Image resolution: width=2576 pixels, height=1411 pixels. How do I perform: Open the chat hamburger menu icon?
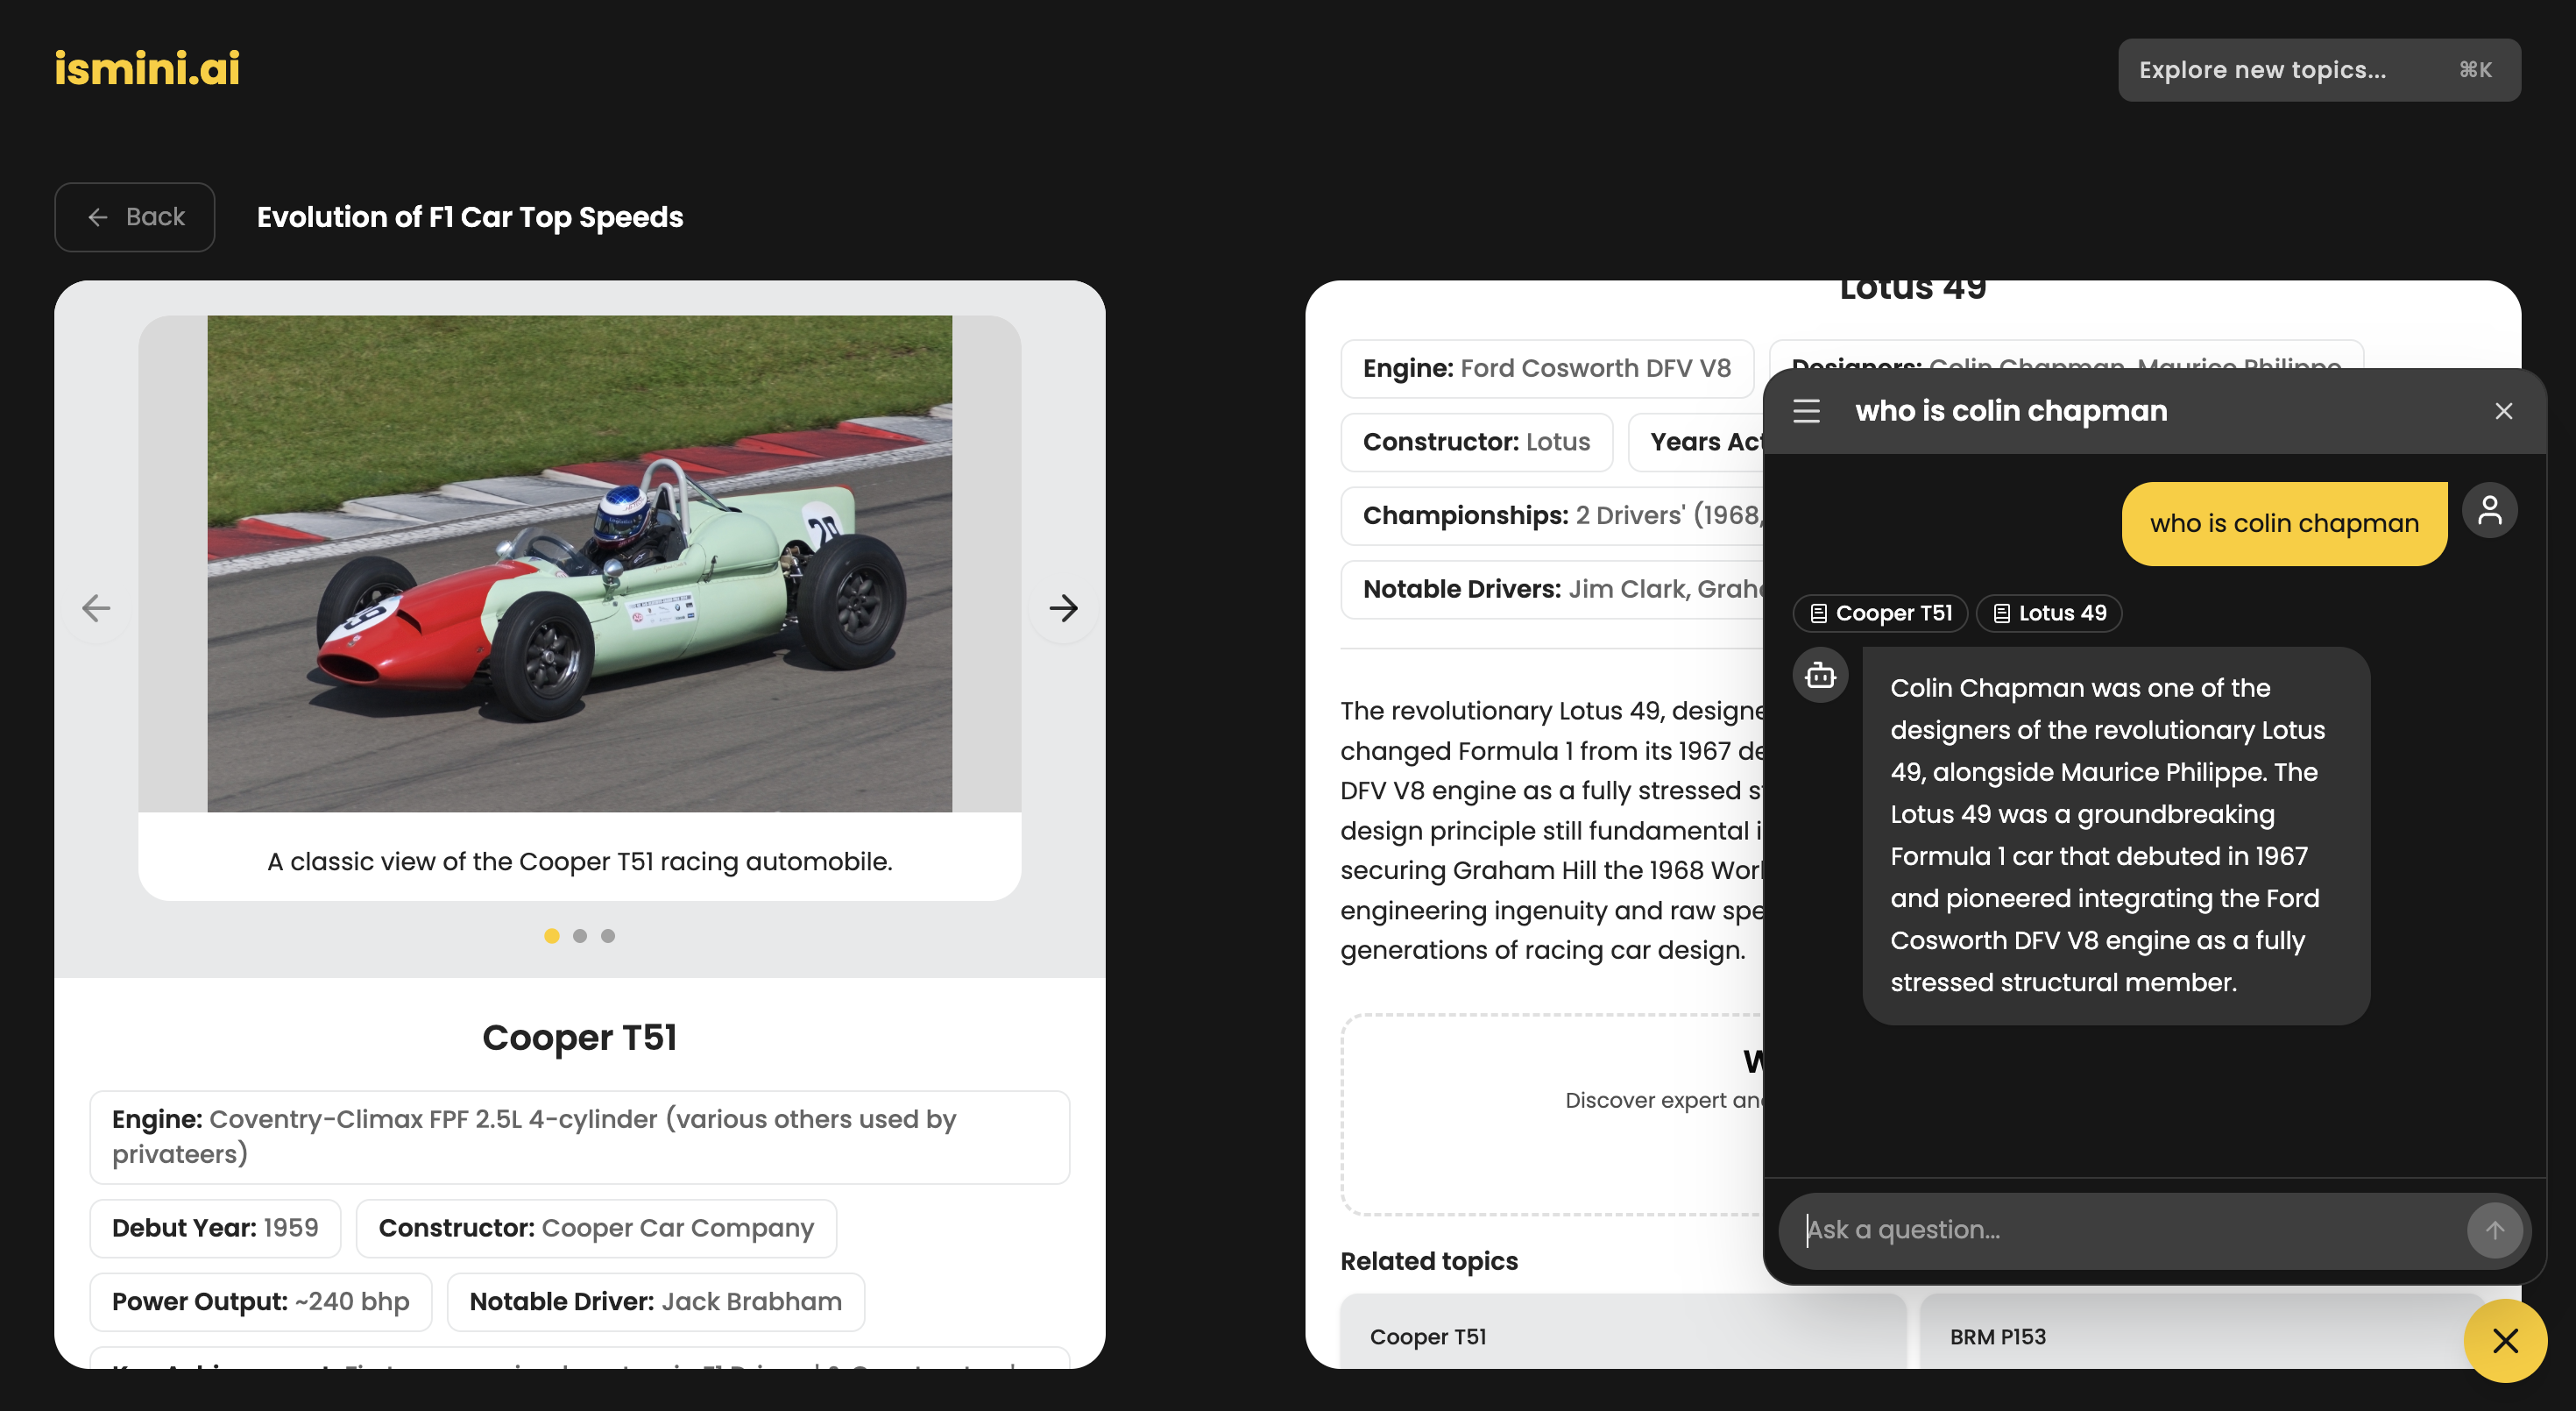pos(1806,411)
